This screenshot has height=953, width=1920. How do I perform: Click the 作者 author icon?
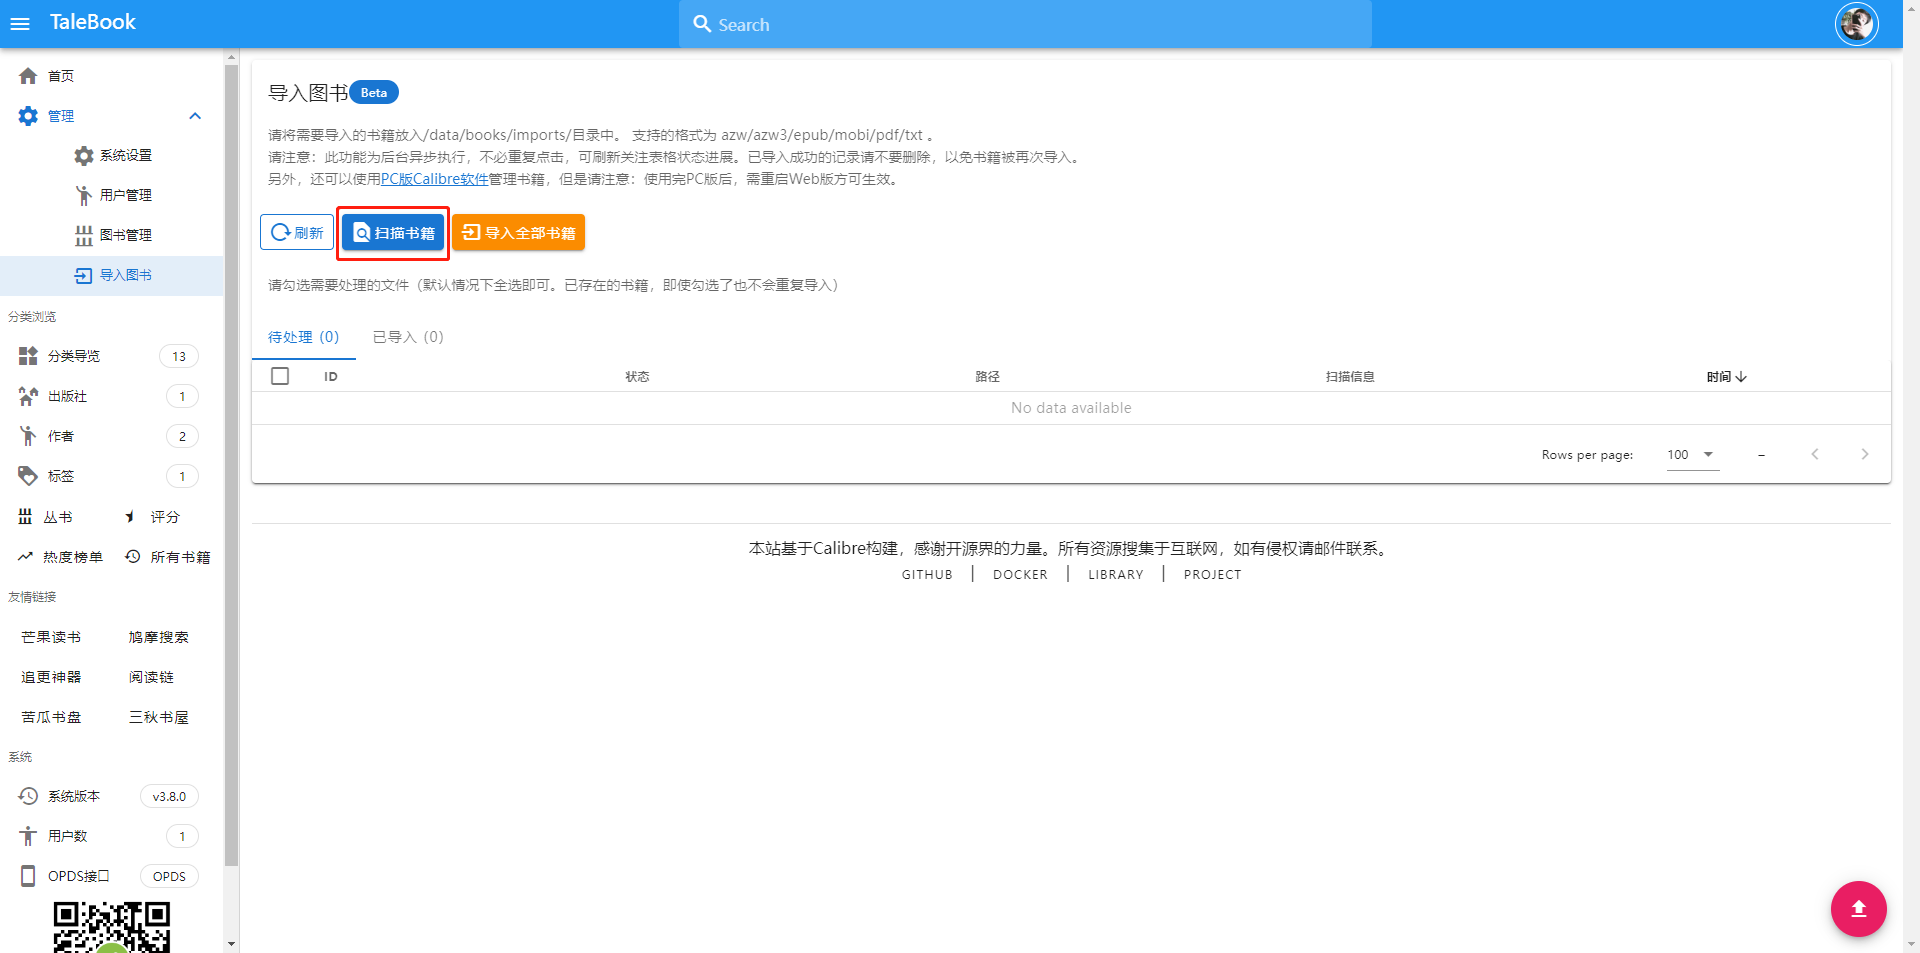(x=28, y=436)
